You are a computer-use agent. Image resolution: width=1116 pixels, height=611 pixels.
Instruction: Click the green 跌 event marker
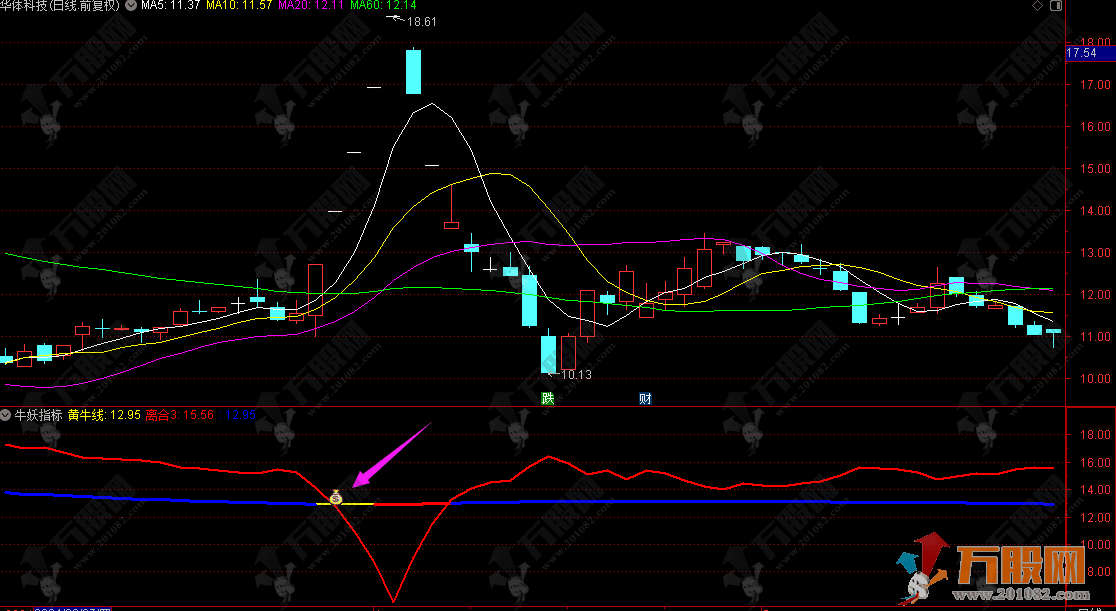pyautogui.click(x=547, y=398)
